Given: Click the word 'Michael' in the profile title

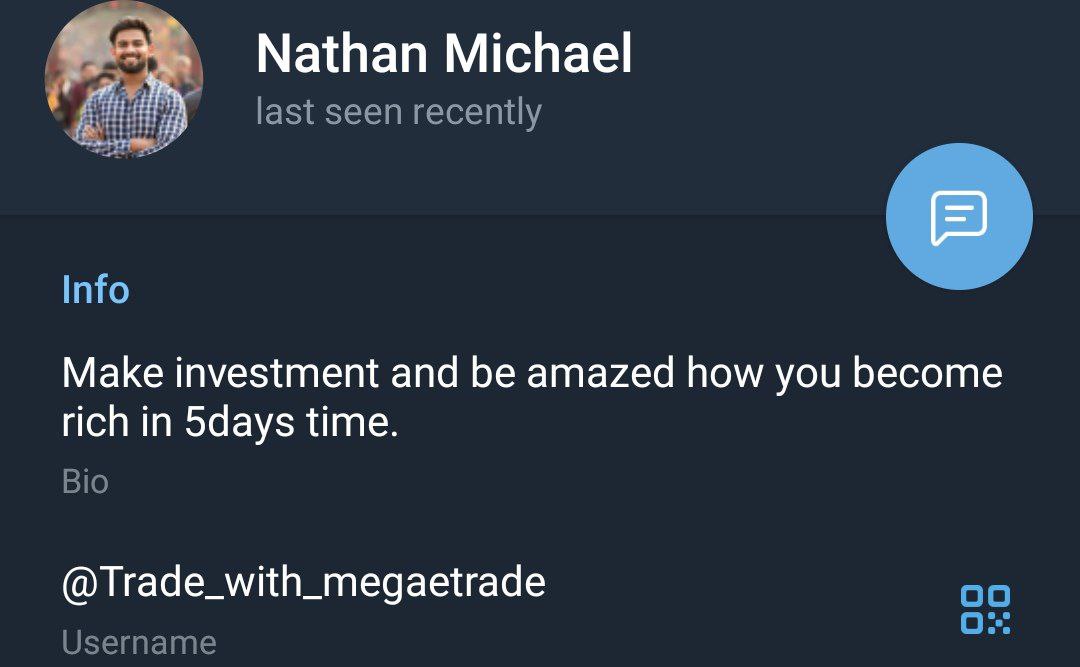Looking at the screenshot, I should (x=538, y=53).
